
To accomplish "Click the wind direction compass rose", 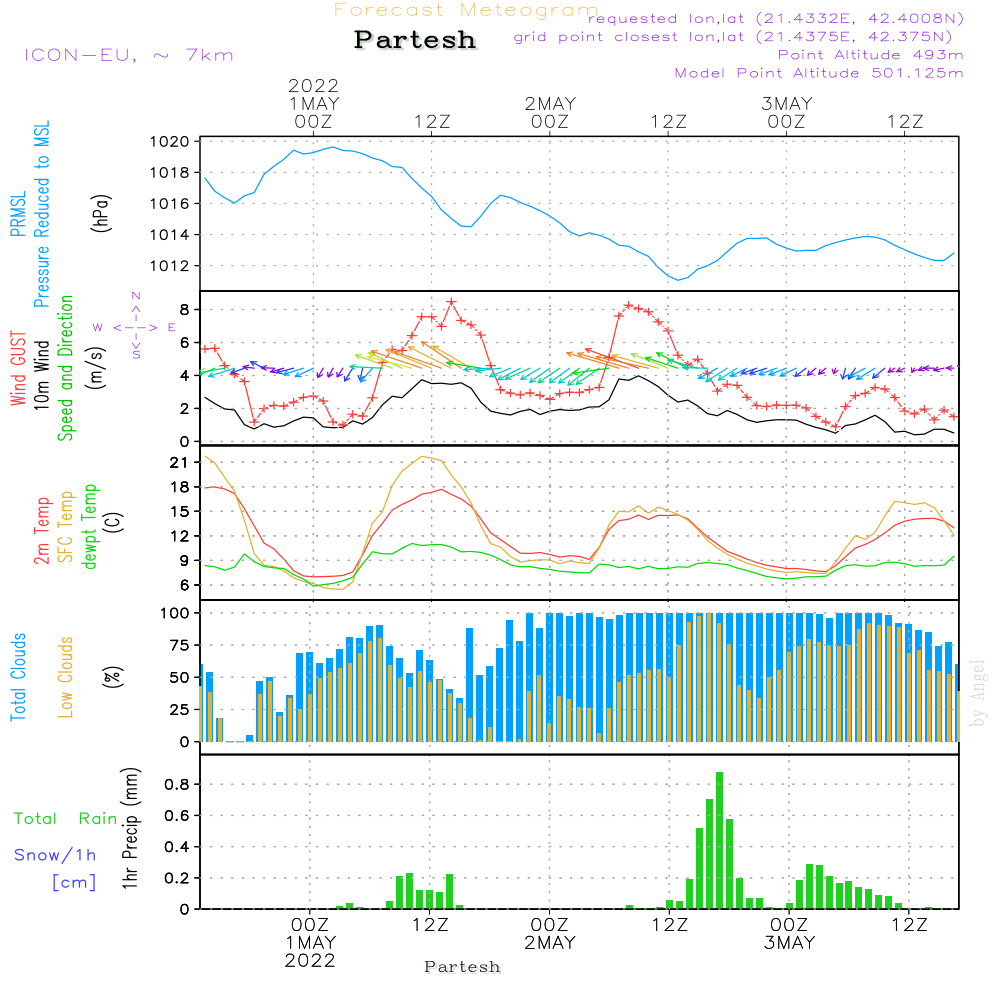I will tap(136, 327).
